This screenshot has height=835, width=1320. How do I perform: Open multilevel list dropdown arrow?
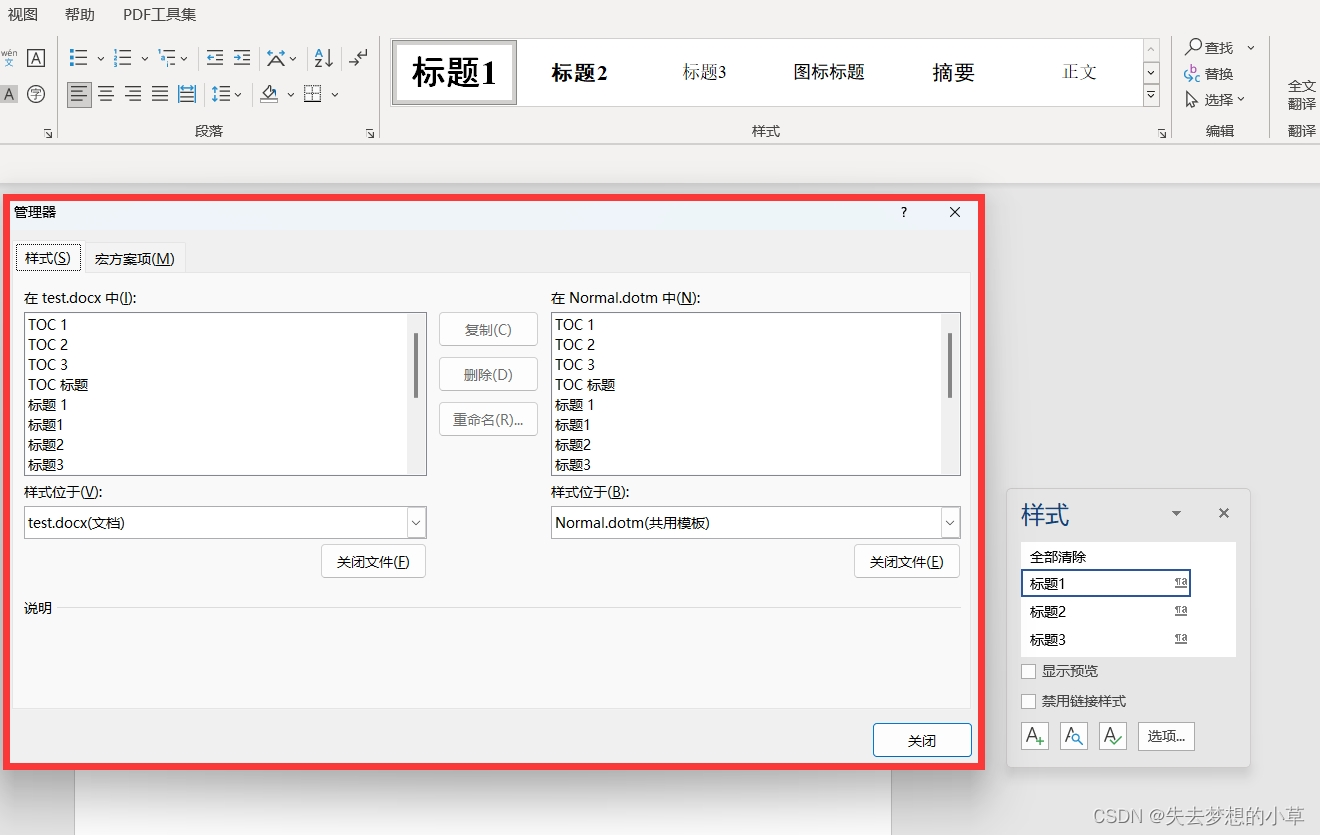point(185,59)
